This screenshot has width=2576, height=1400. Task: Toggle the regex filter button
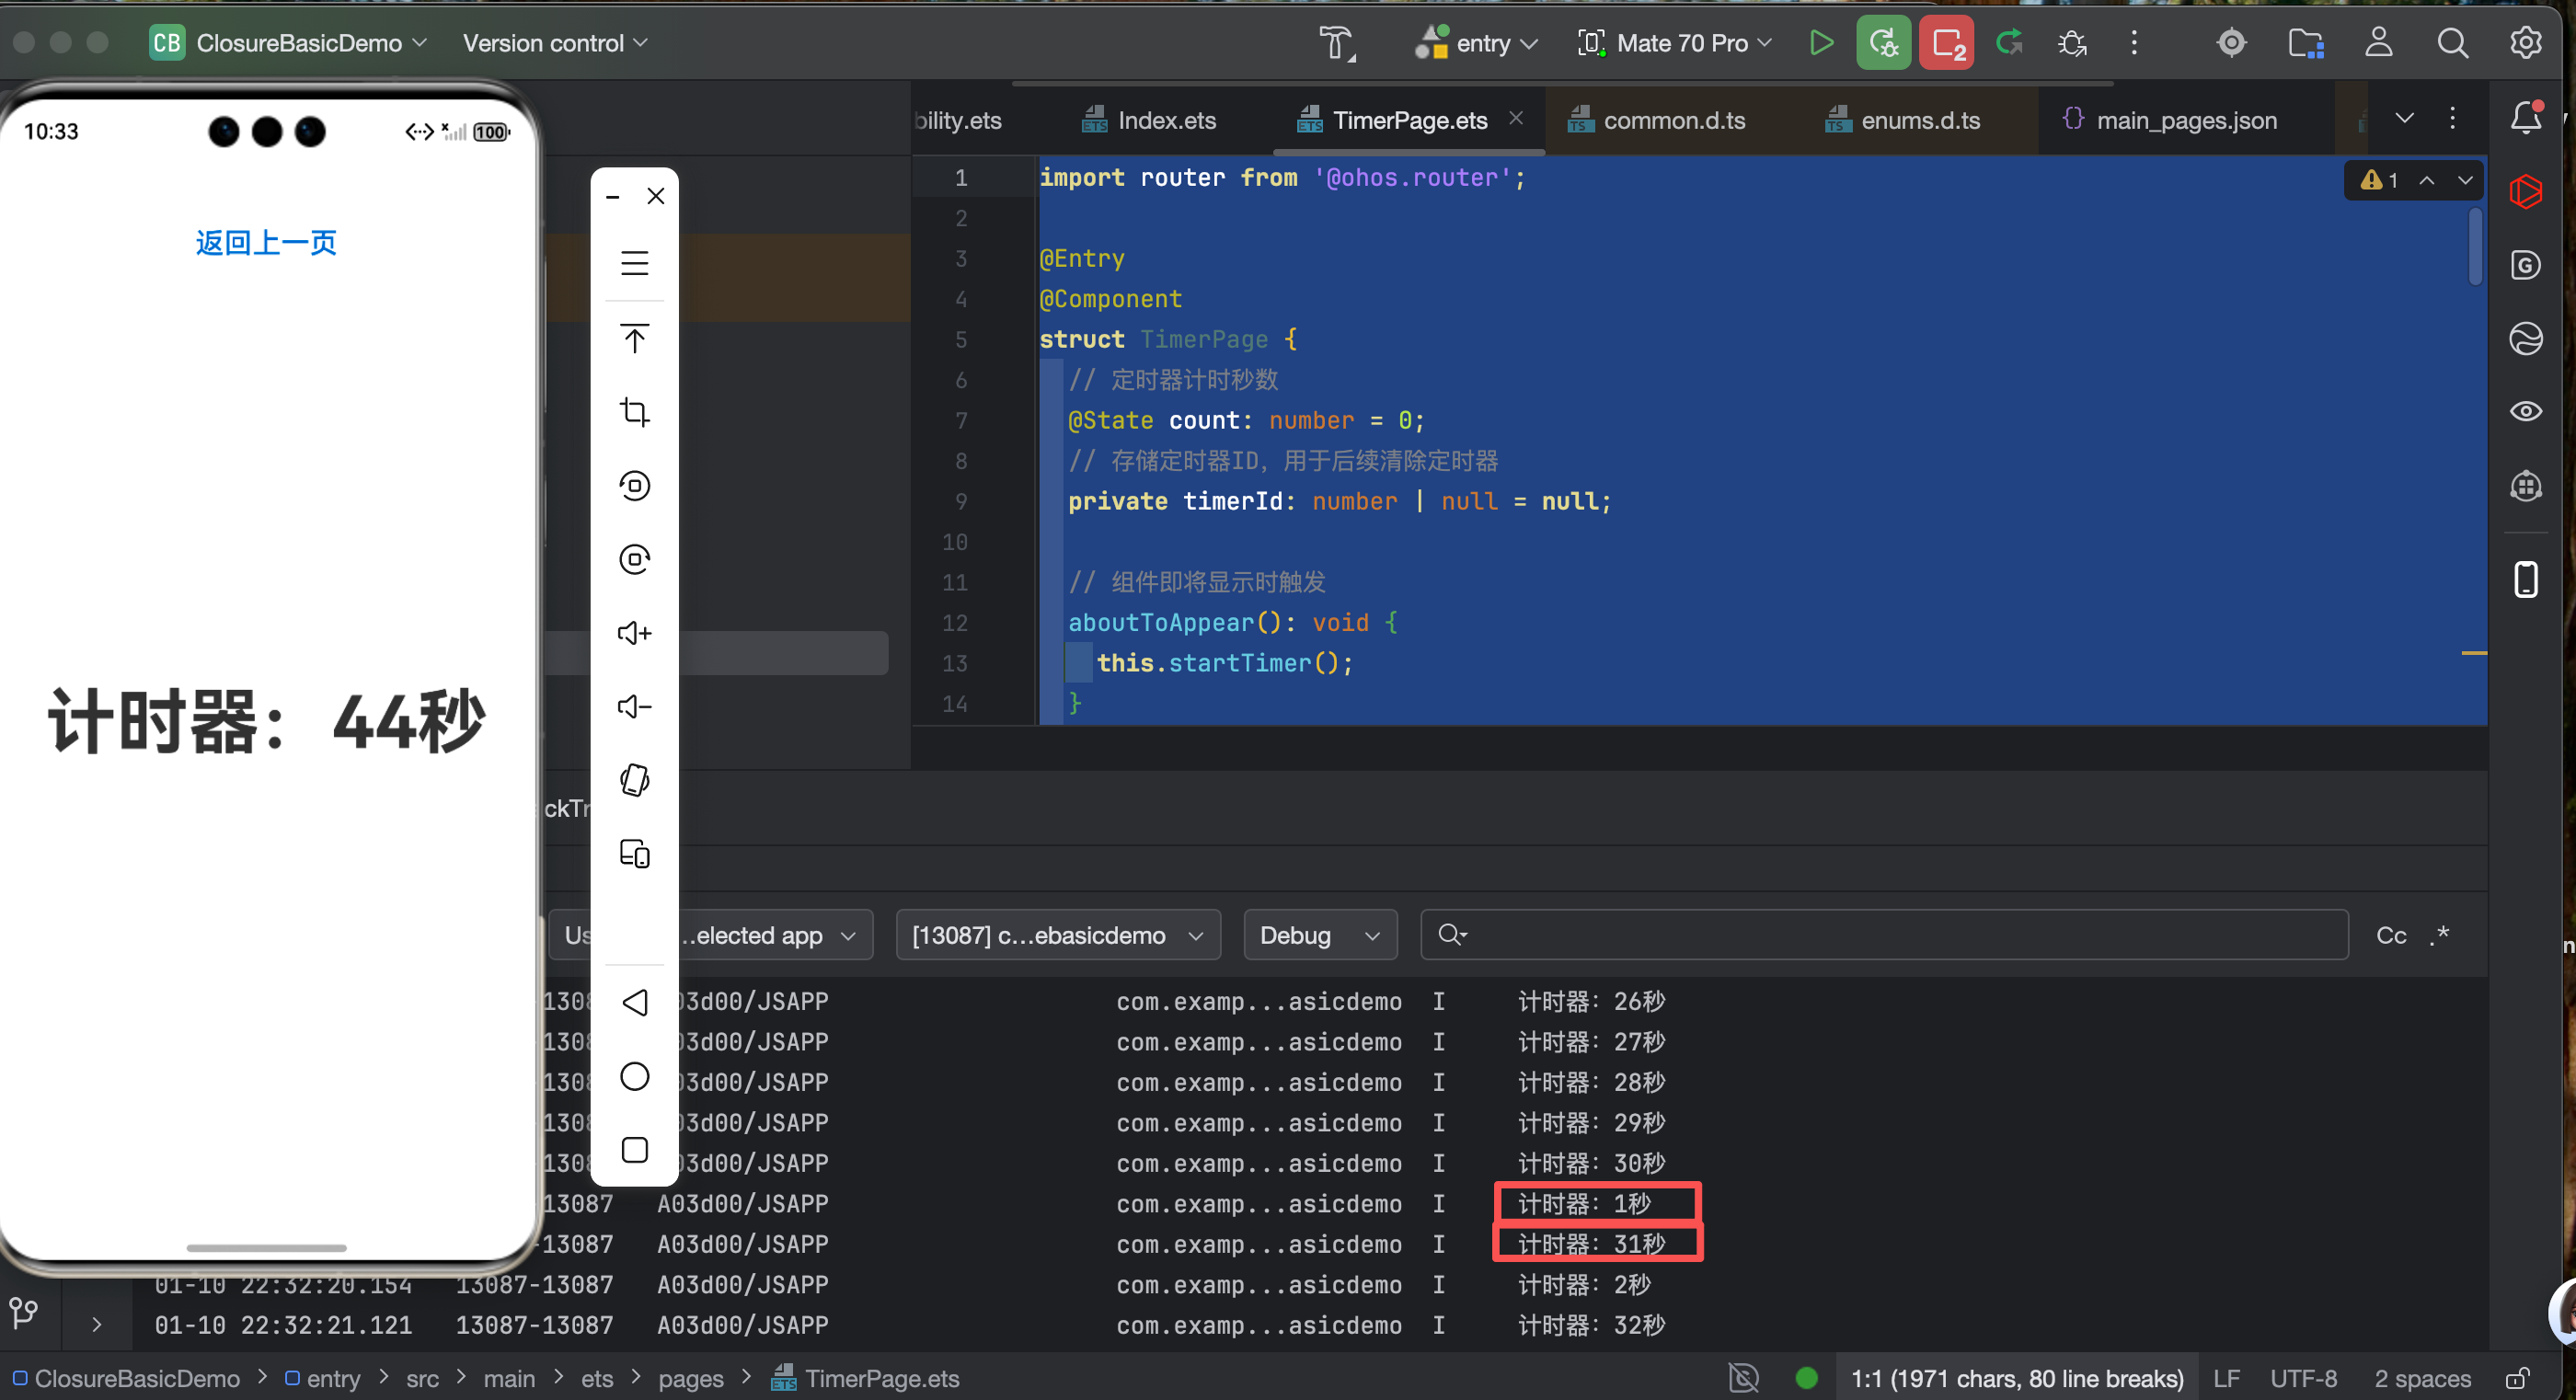[x=2439, y=936]
